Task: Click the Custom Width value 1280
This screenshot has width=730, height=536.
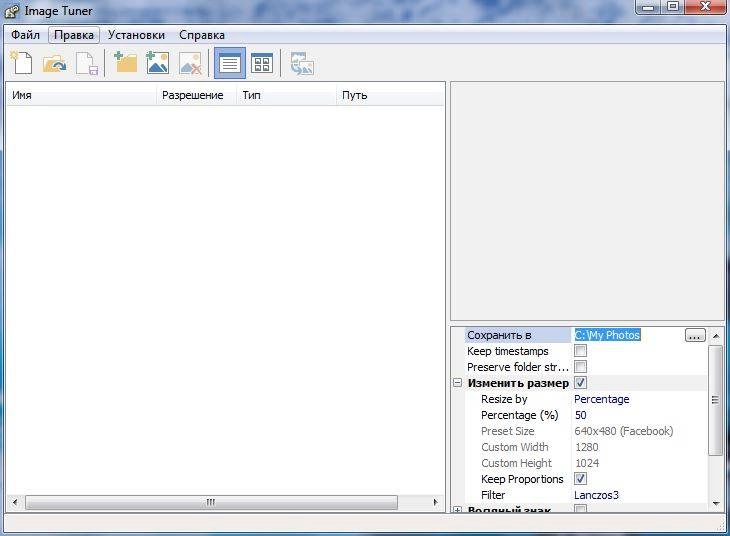Action: (639, 447)
